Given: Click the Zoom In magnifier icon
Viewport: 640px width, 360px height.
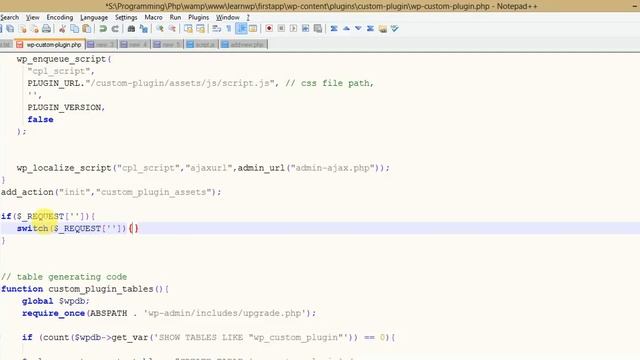Looking at the screenshot, I should (160, 29).
